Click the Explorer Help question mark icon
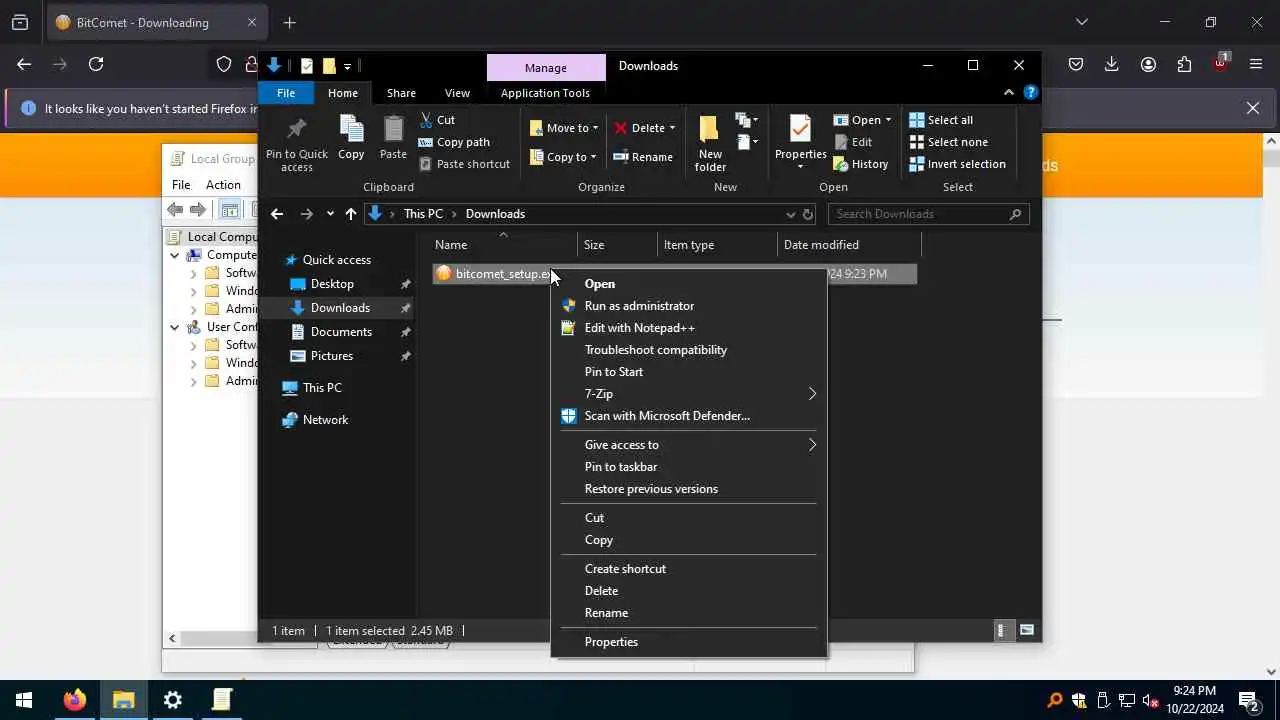Viewport: 1280px width, 720px height. tap(1031, 92)
